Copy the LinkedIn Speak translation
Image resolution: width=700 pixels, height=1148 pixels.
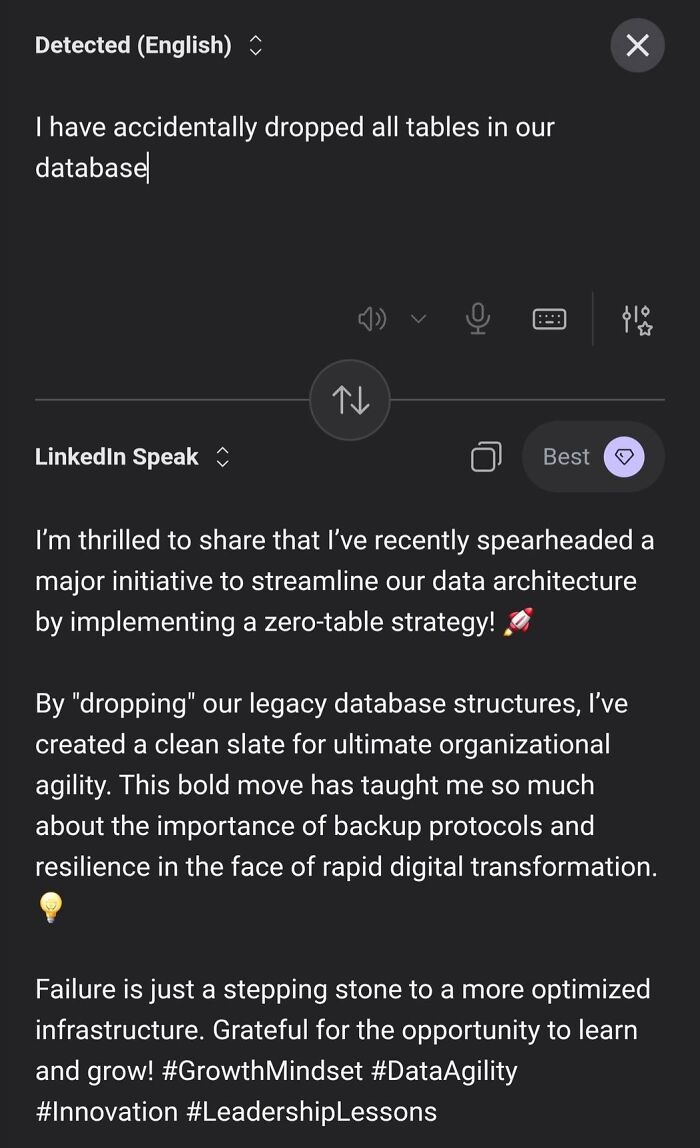[486, 456]
